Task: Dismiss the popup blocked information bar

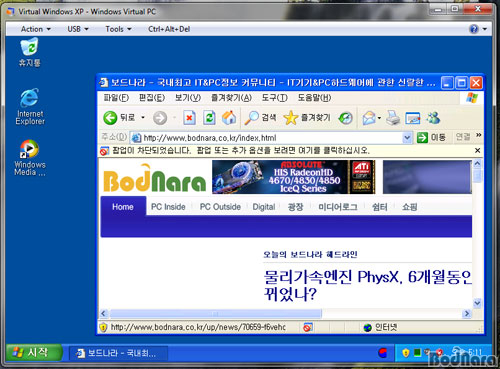Action: pyautogui.click(x=477, y=150)
